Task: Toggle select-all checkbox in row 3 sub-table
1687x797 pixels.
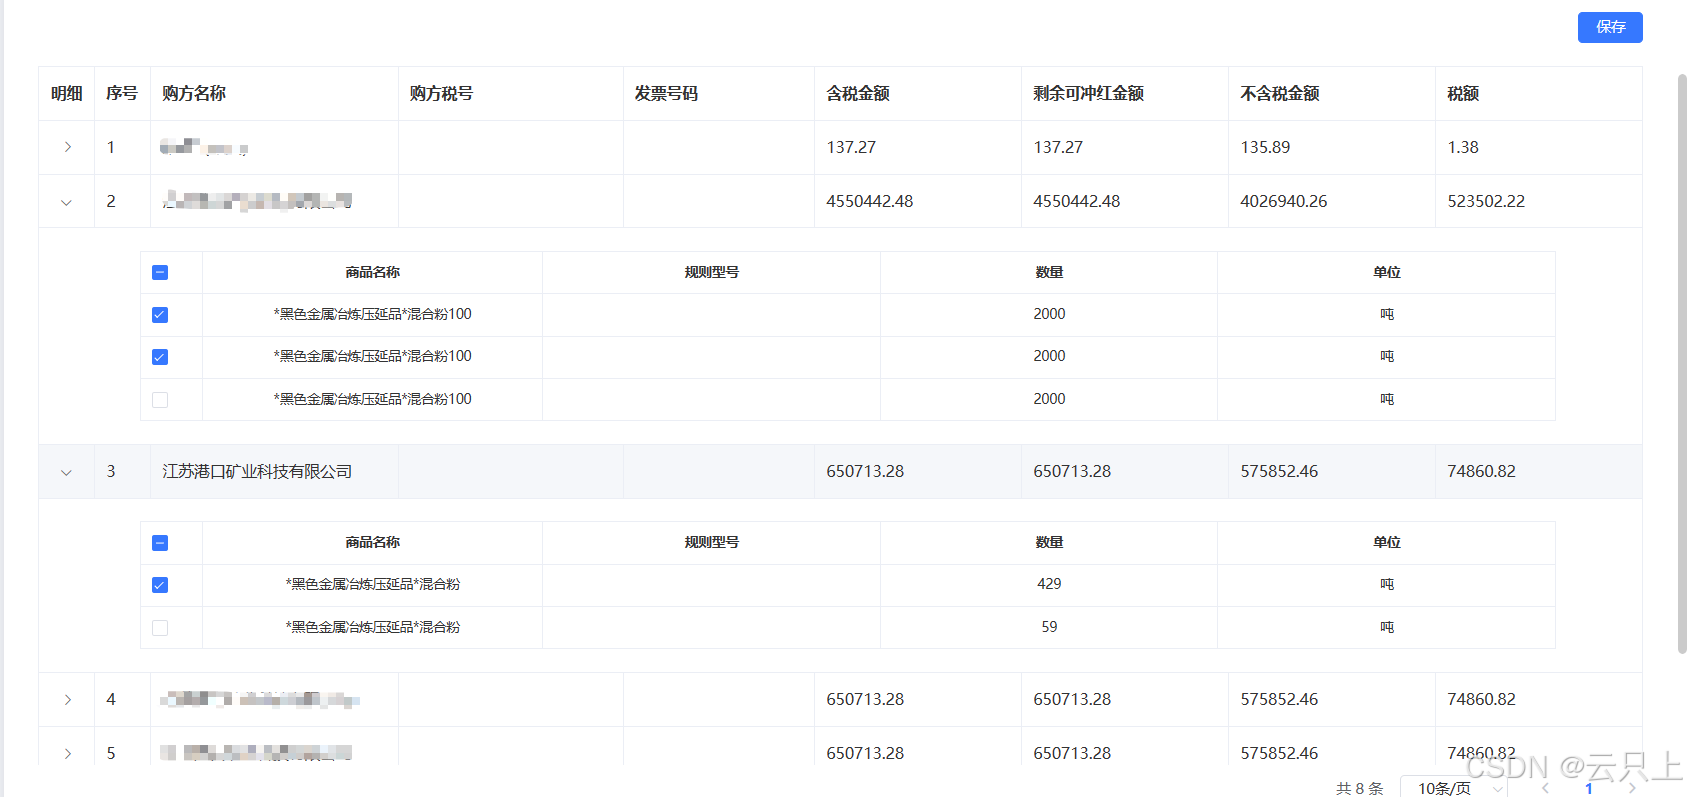Action: pyautogui.click(x=160, y=543)
